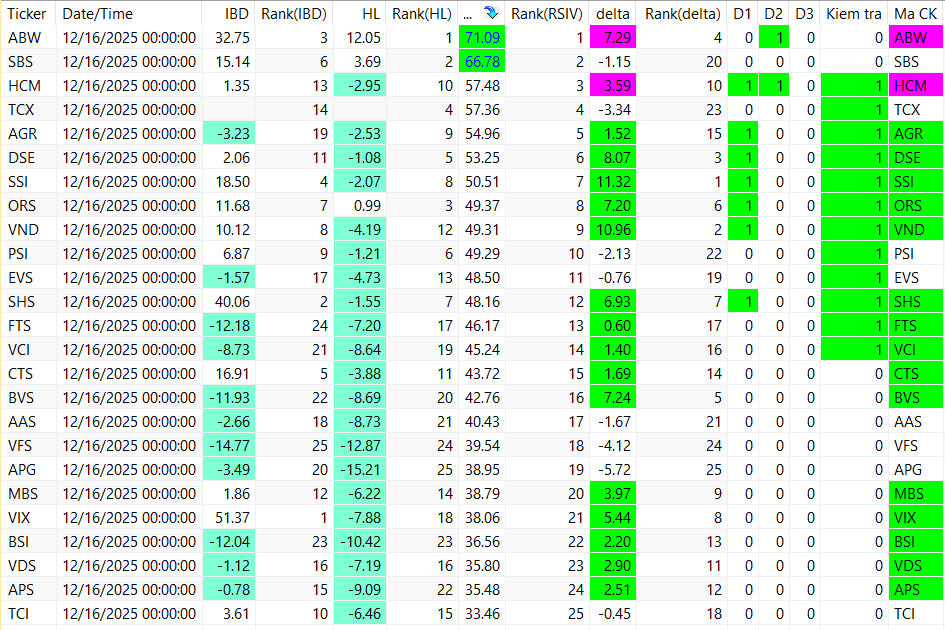Click green D1 cell in SHS row
The height and width of the screenshot is (630, 945).
point(742,301)
